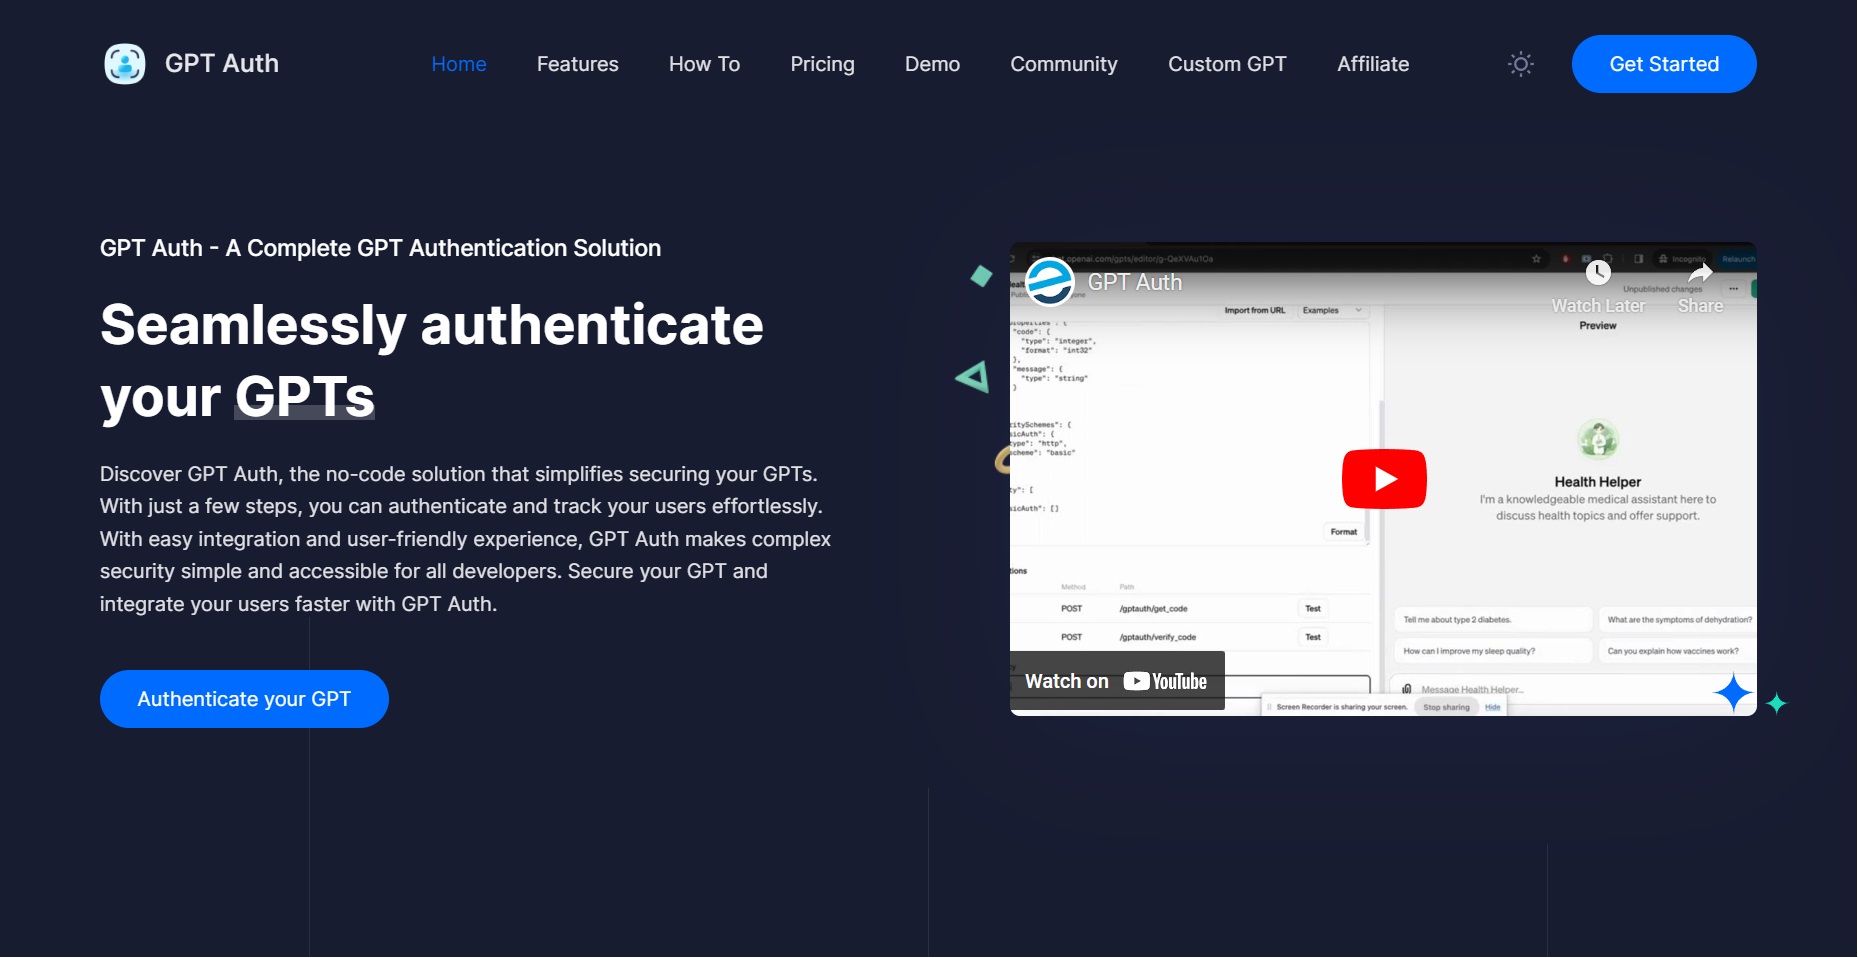Click the GPT Auth video title
Screen dimensions: 1858x958
tap(1135, 283)
